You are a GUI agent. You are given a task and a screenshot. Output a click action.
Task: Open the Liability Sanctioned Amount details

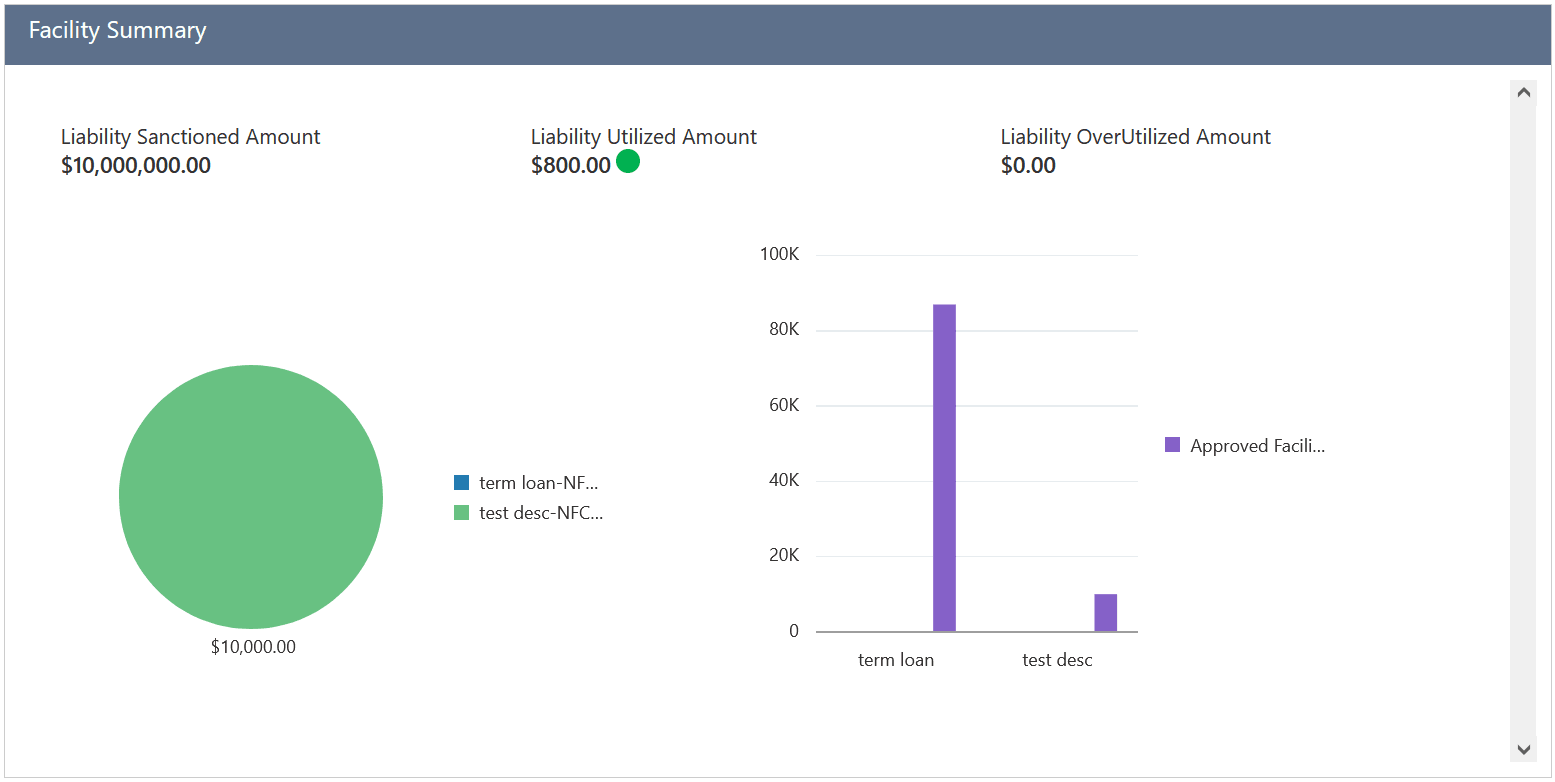point(190,136)
